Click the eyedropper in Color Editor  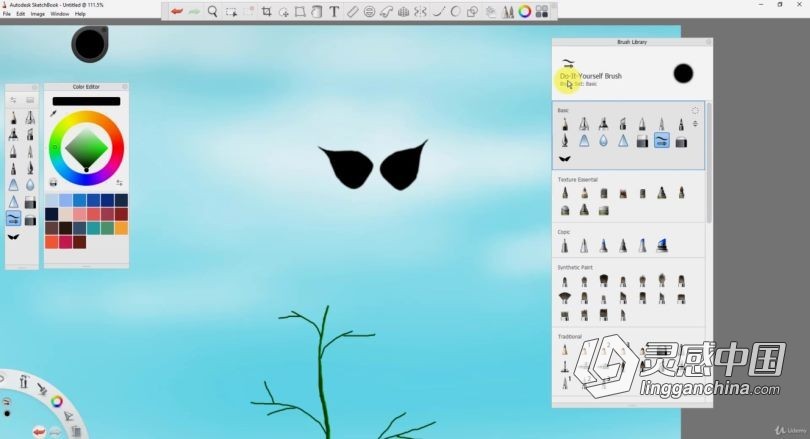[x=53, y=113]
